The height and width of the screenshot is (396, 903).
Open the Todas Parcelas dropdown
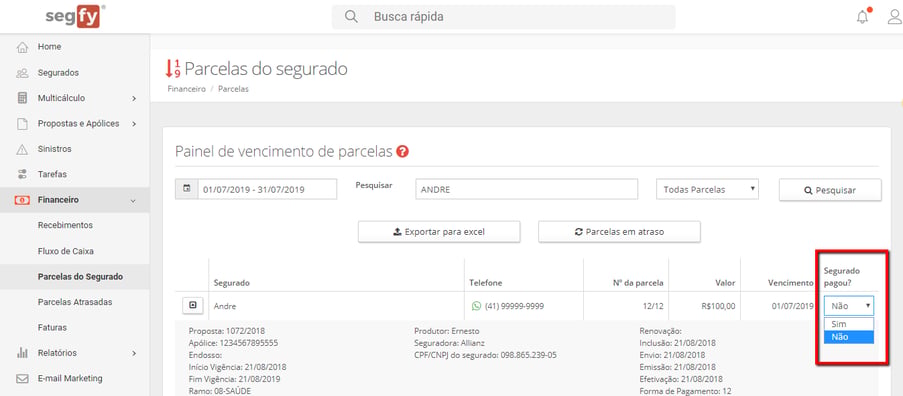[708, 189]
